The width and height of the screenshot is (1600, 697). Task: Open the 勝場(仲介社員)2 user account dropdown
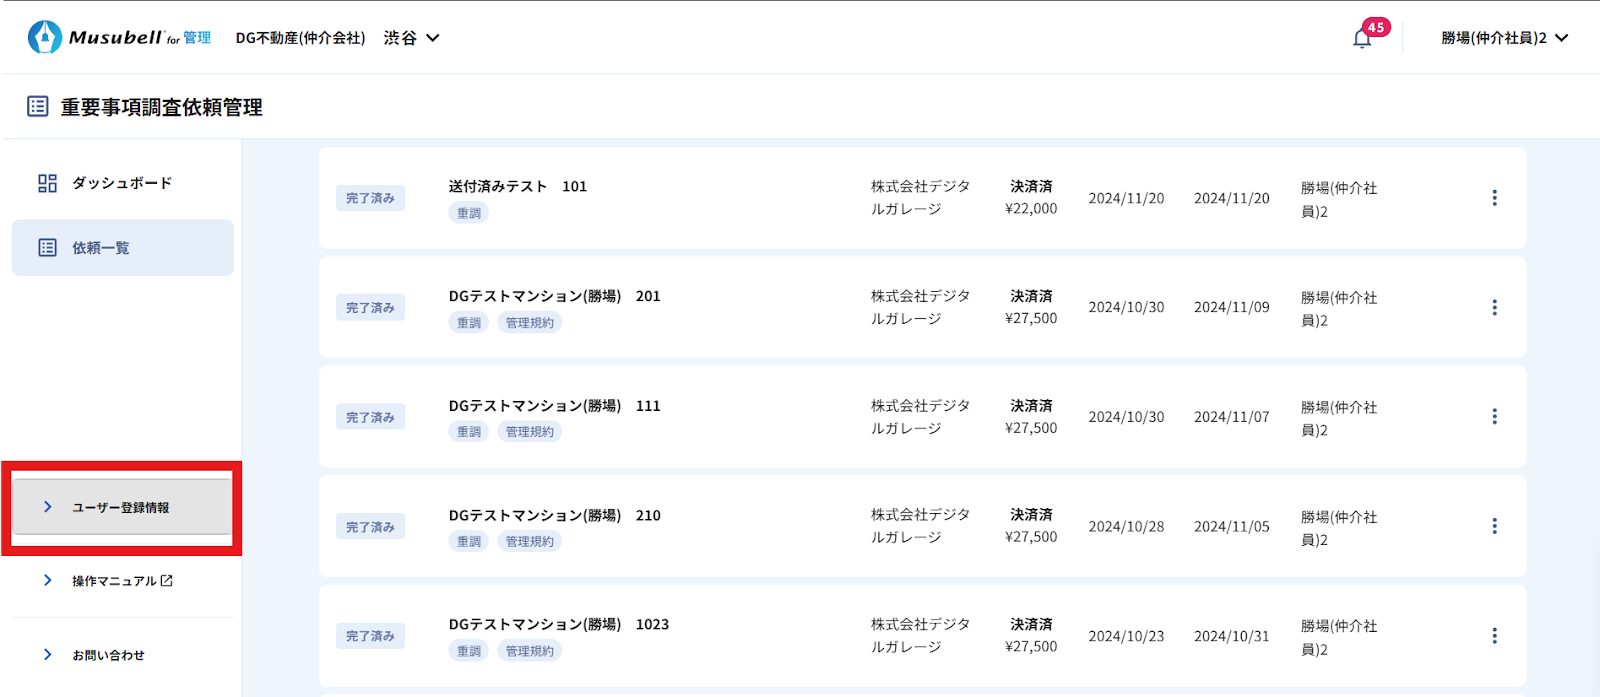(x=1504, y=38)
